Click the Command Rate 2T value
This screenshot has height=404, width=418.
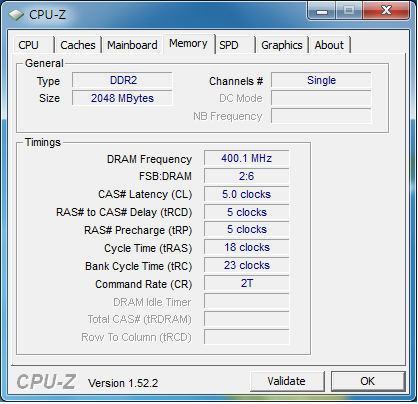pyautogui.click(x=247, y=283)
